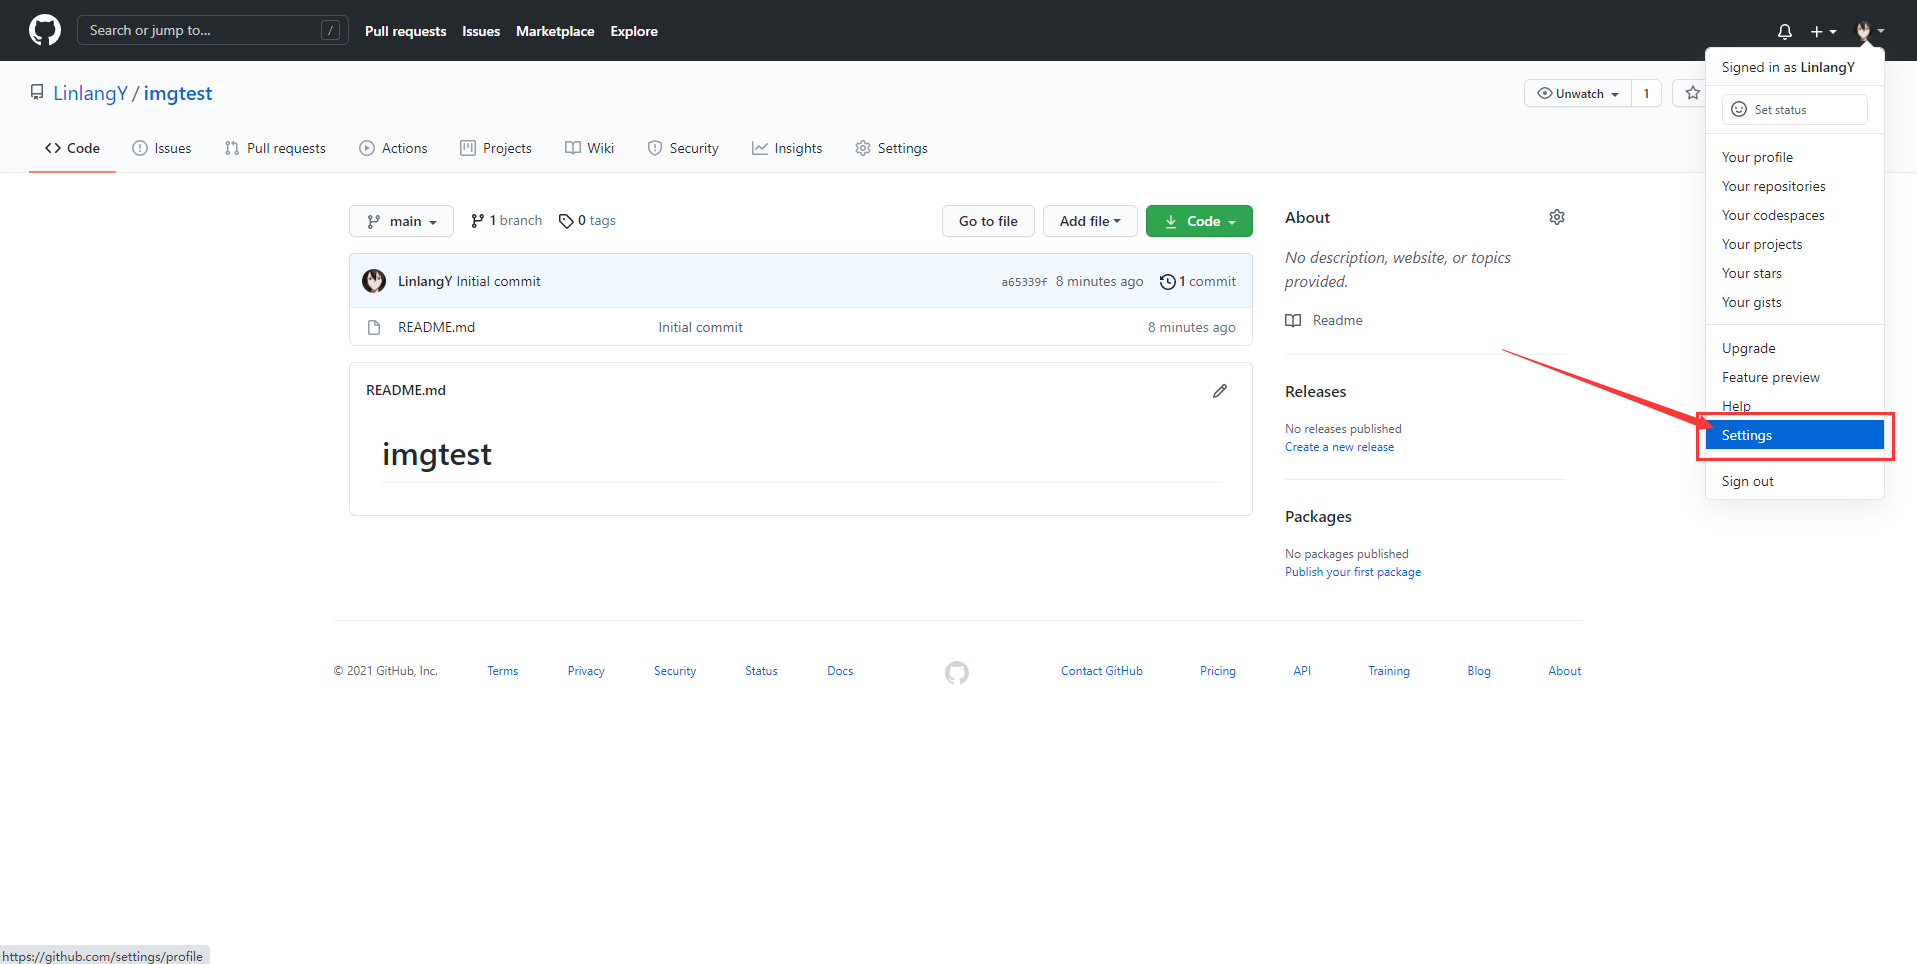Open Privacy footer link
This screenshot has width=1917, height=964.
tap(586, 671)
